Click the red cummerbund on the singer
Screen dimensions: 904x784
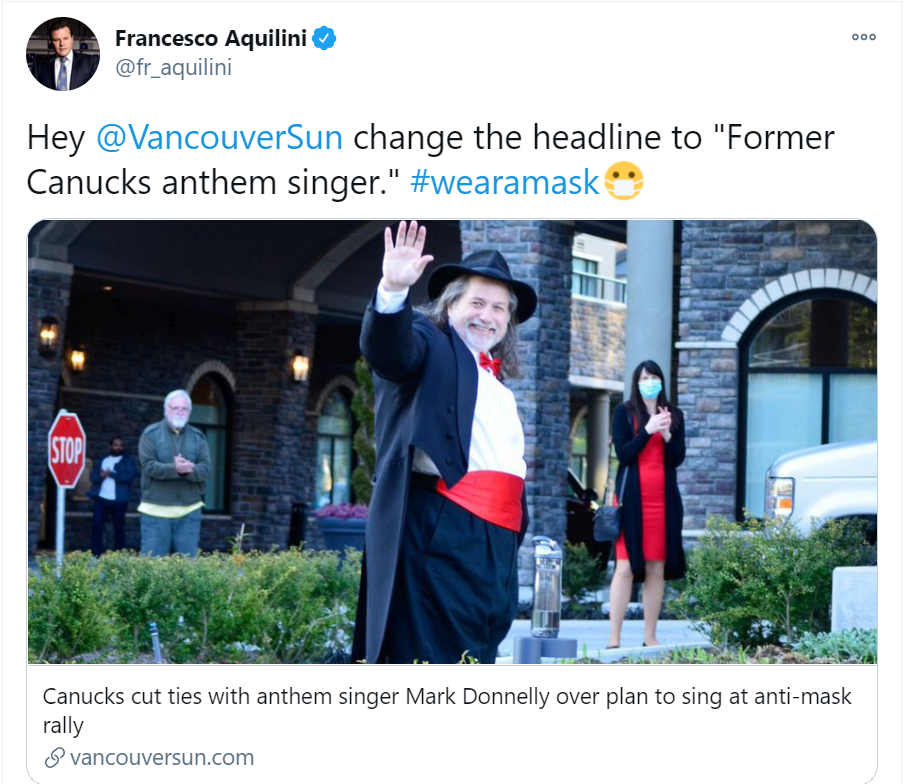tap(480, 499)
